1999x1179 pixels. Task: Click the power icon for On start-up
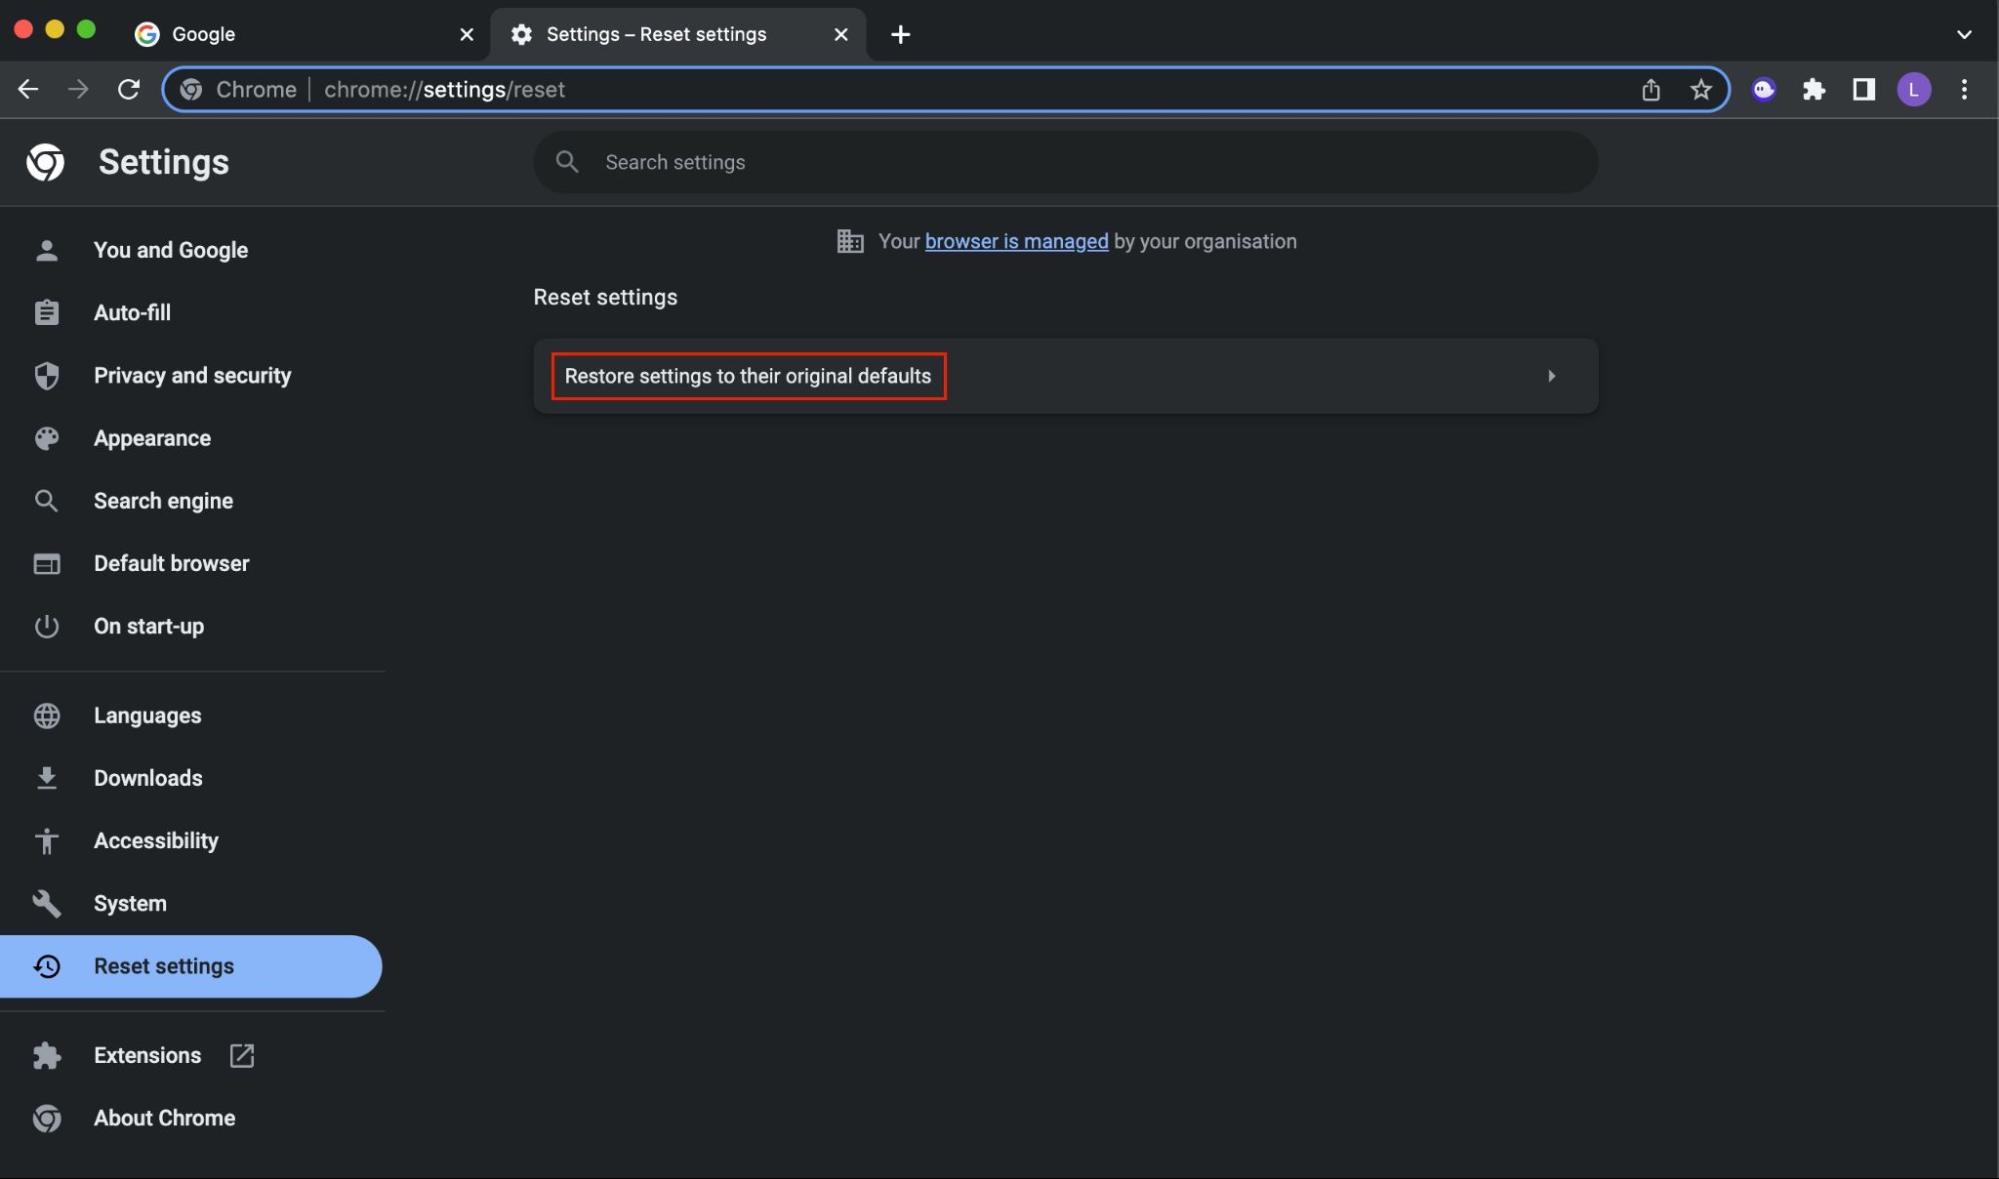tap(46, 626)
